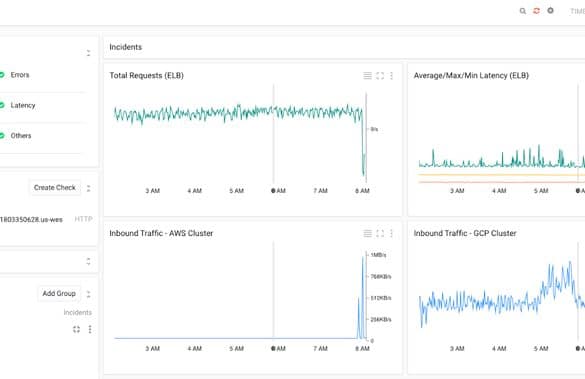This screenshot has height=379, width=585.
Task: Open kebab menu below Incidents label in sidebar
Action: (90, 329)
